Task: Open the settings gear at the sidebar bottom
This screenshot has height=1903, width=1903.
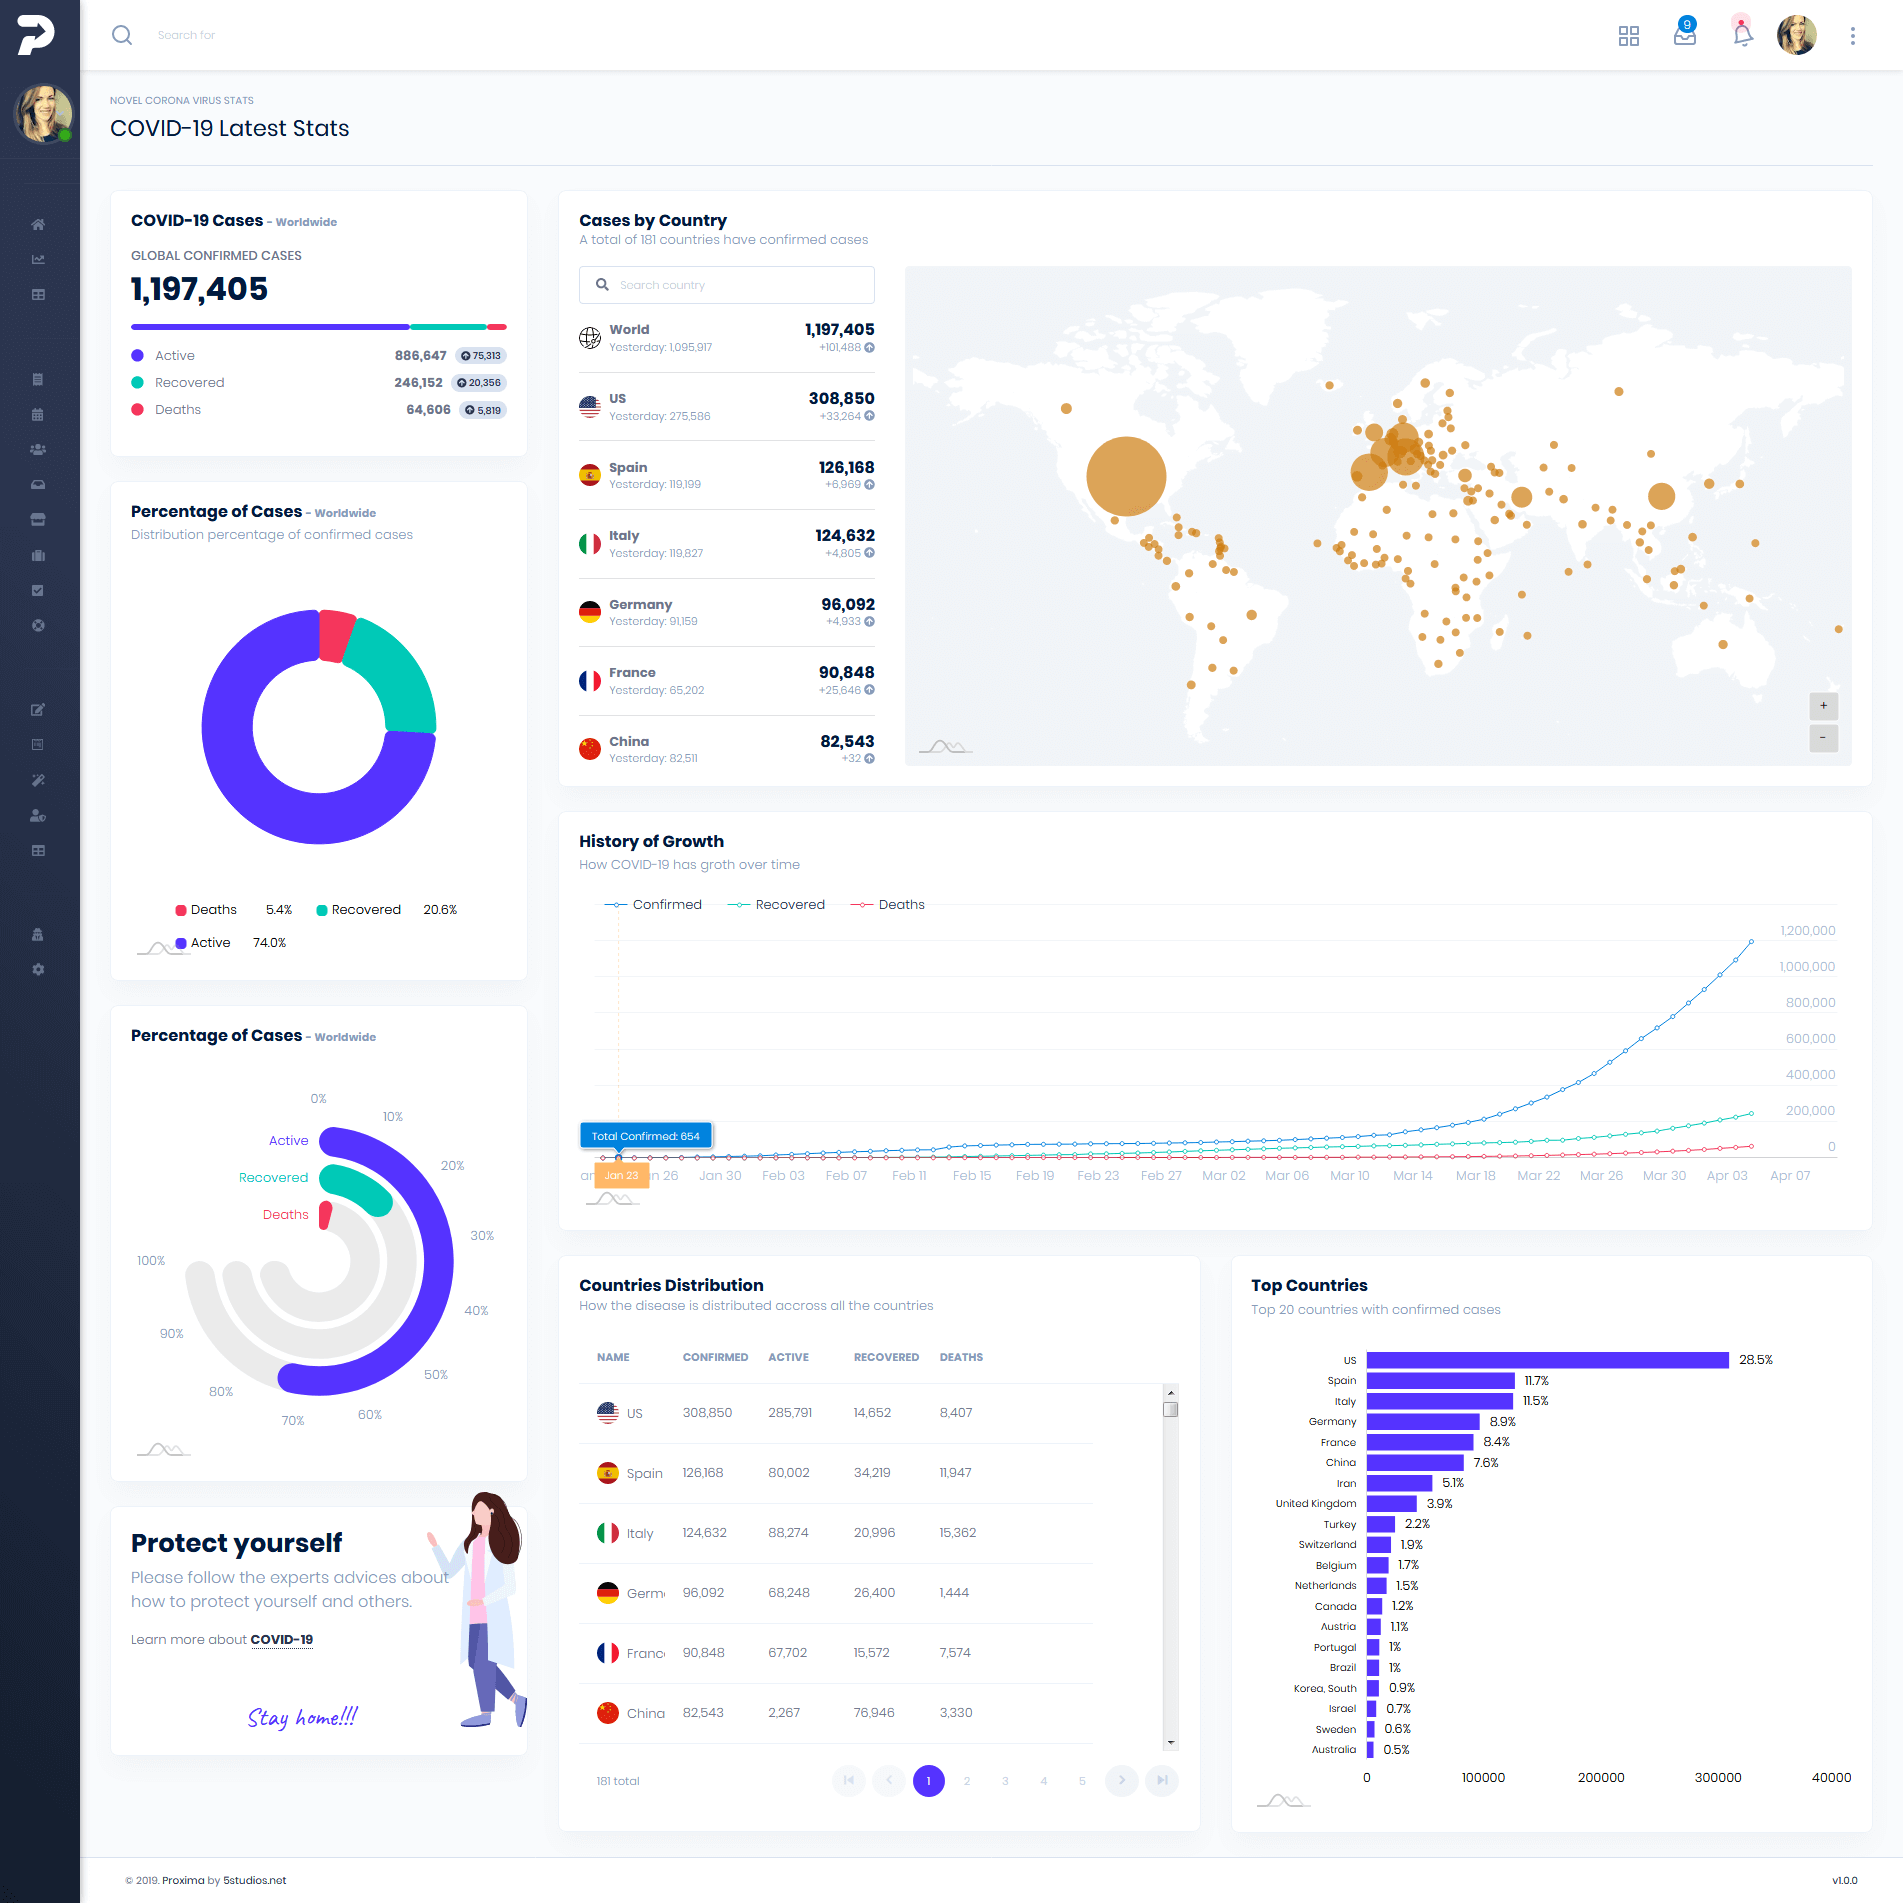Action: 38,969
